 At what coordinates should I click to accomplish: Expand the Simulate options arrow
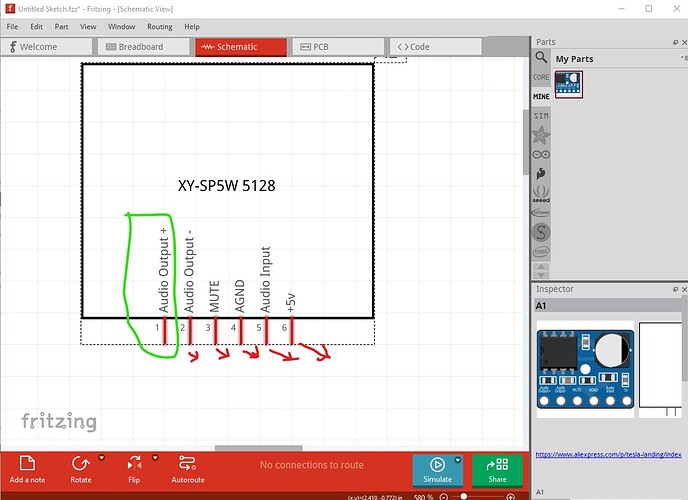[x=458, y=459]
